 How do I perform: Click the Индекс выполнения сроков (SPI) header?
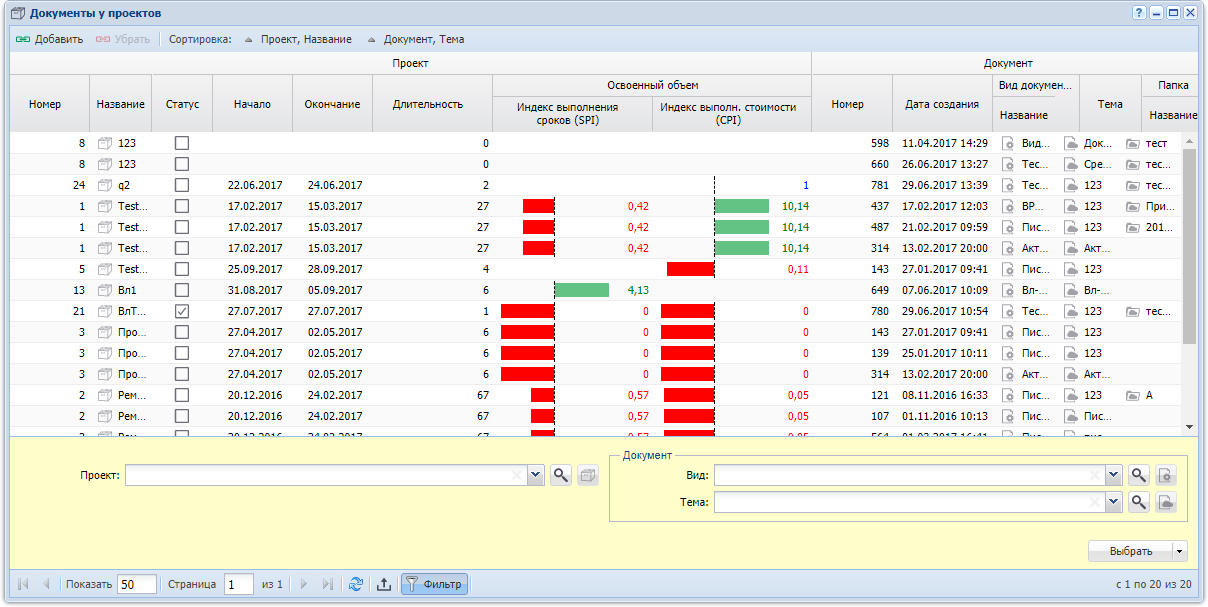572,114
